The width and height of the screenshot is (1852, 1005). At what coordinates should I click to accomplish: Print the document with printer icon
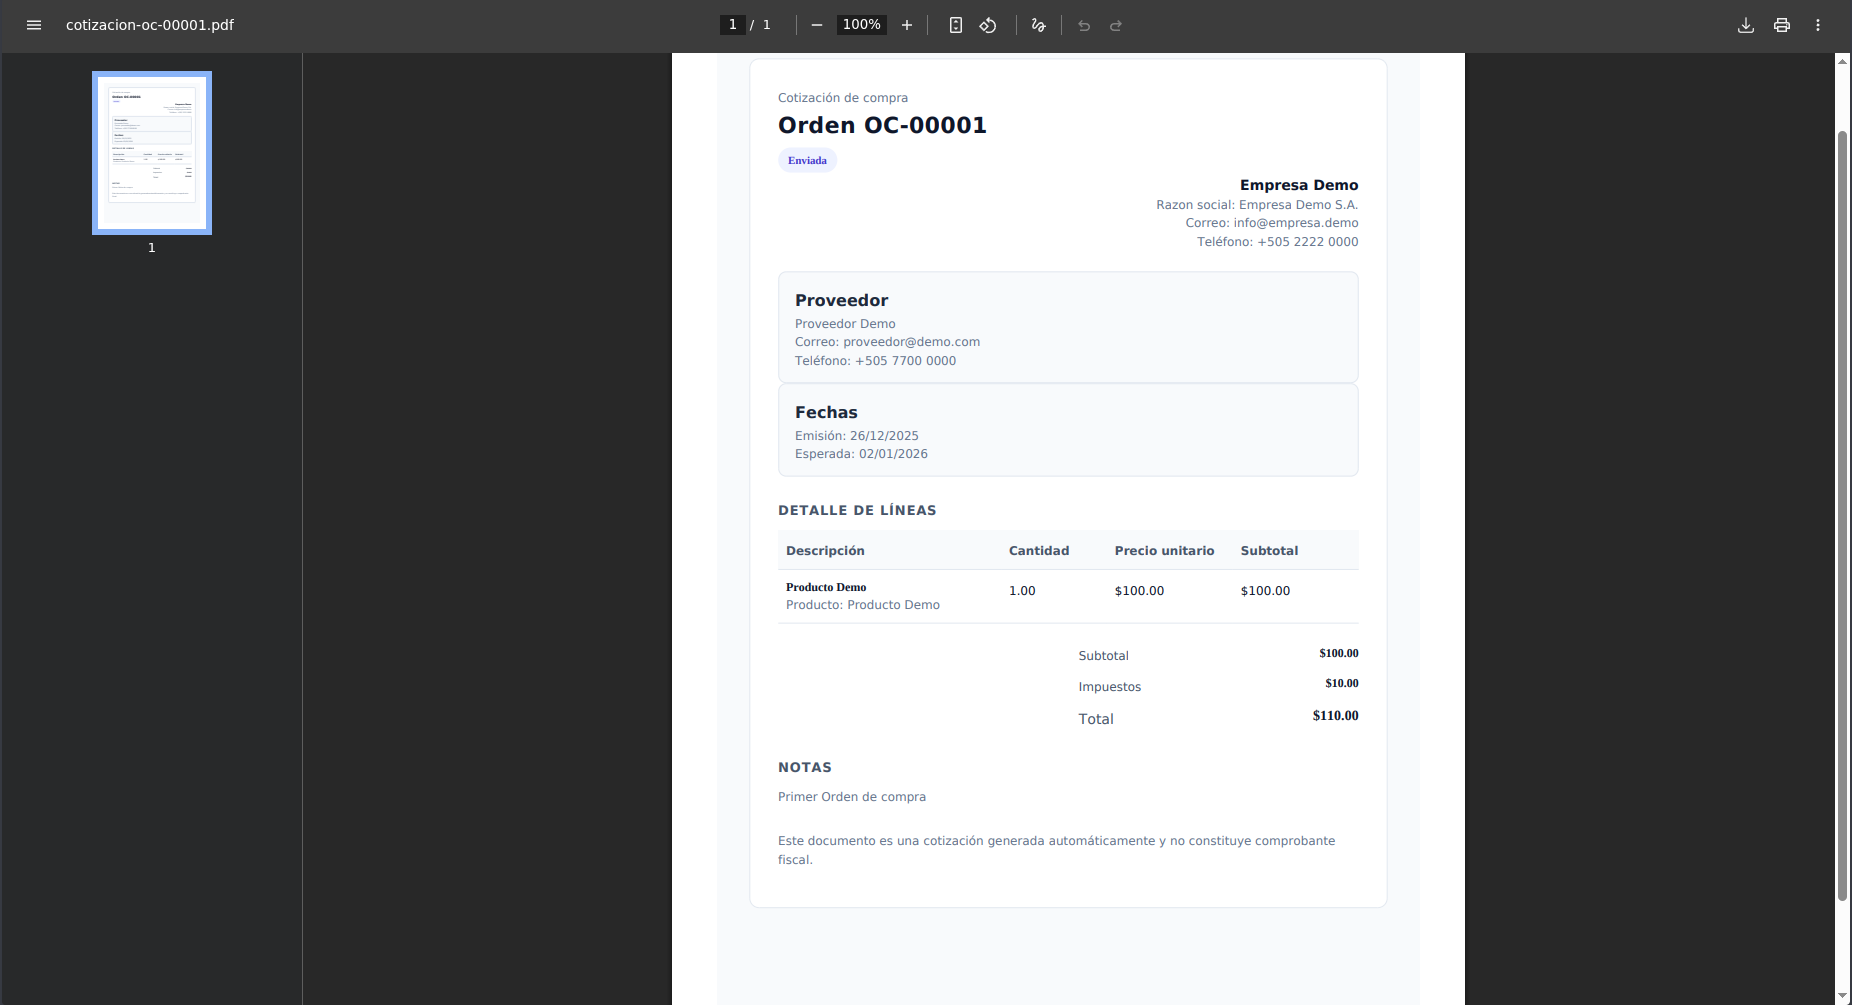[1782, 25]
